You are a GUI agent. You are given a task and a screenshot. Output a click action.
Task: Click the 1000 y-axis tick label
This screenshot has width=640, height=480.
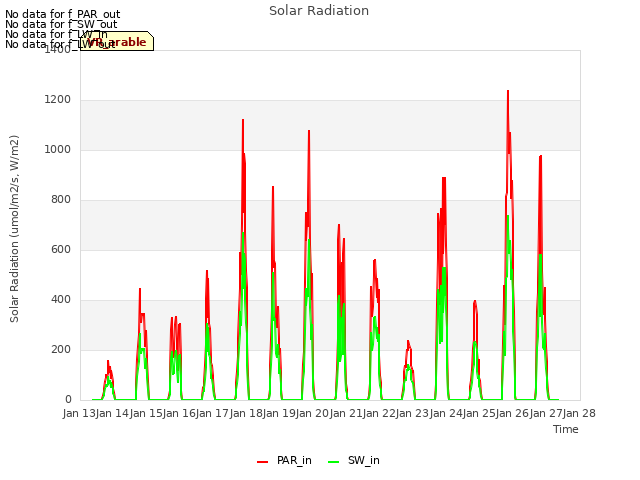coord(58,150)
